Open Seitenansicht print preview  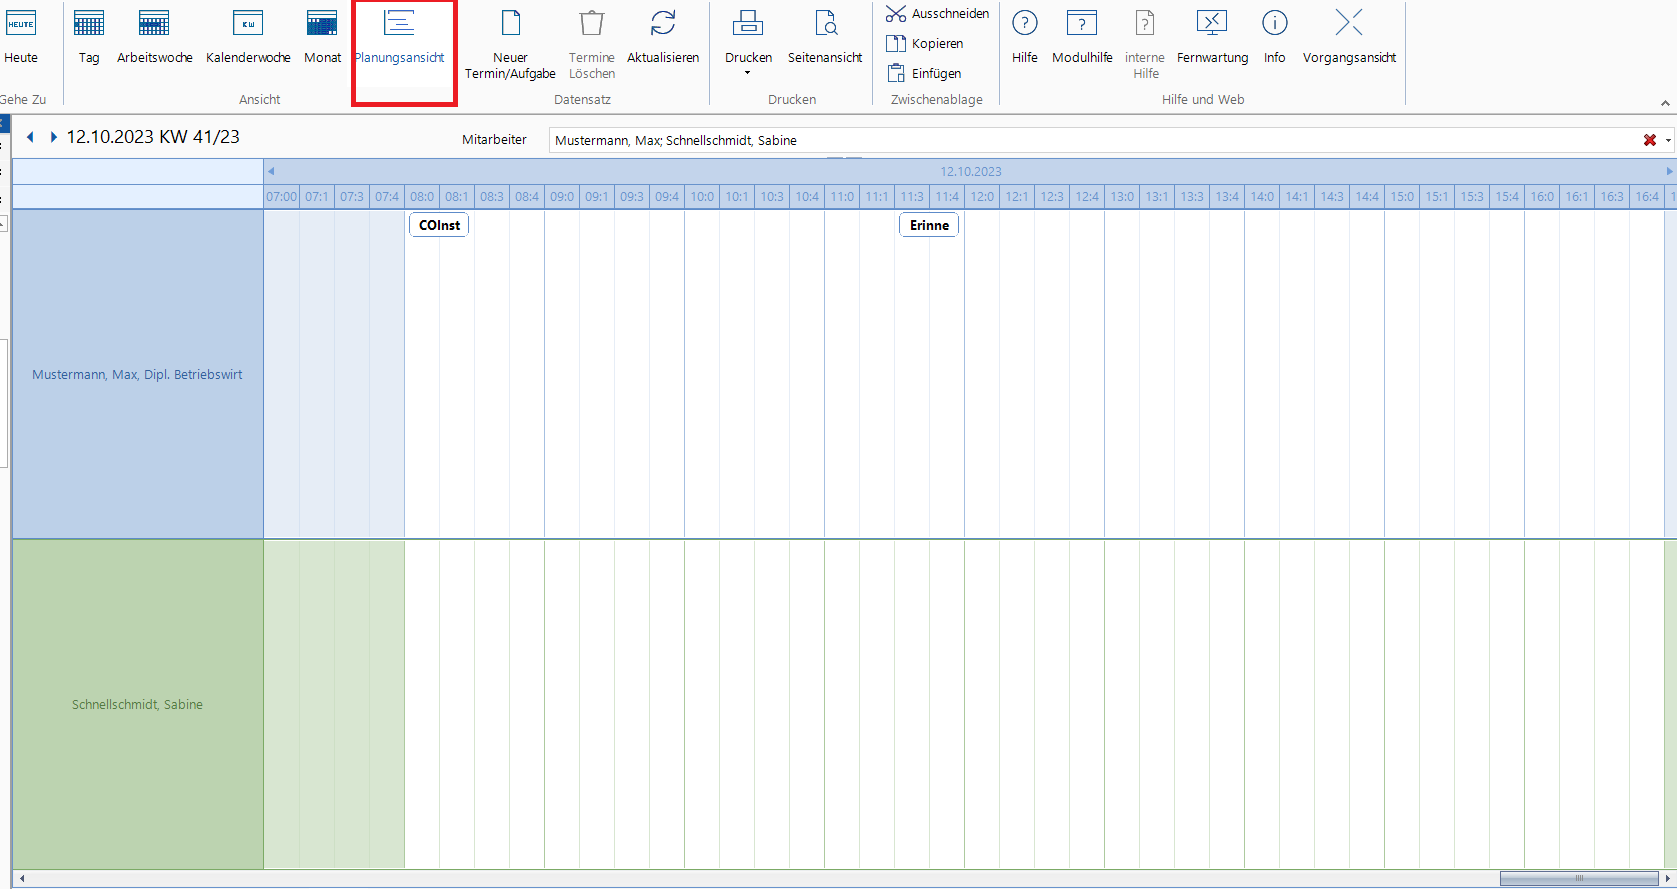pyautogui.click(x=825, y=36)
